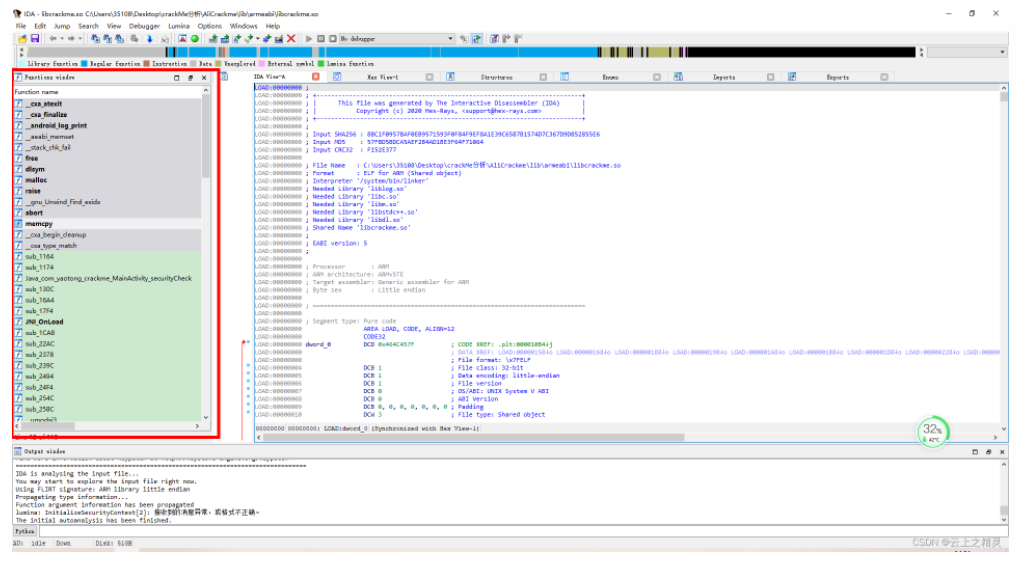Screen dimensions: 1019x561
Task: Open the Jump menu
Action: coord(62,26)
